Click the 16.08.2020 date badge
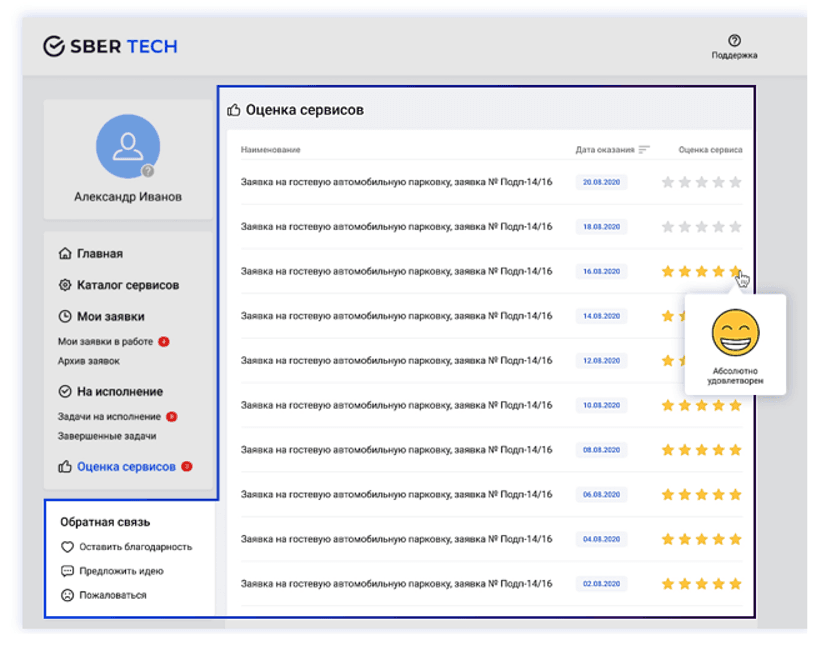831x650 pixels. click(x=601, y=271)
